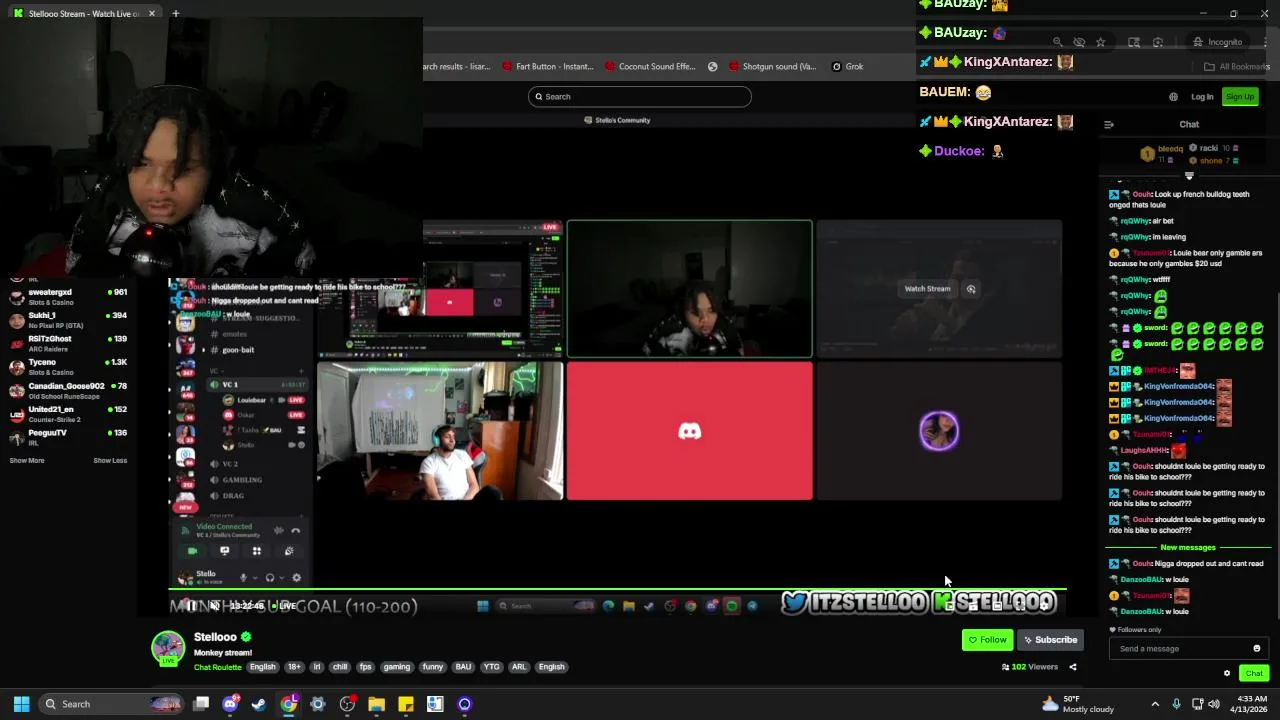Open PeeguuTV's channel in the sidebar
Viewport: 1280px width, 720px height.
coord(68,437)
